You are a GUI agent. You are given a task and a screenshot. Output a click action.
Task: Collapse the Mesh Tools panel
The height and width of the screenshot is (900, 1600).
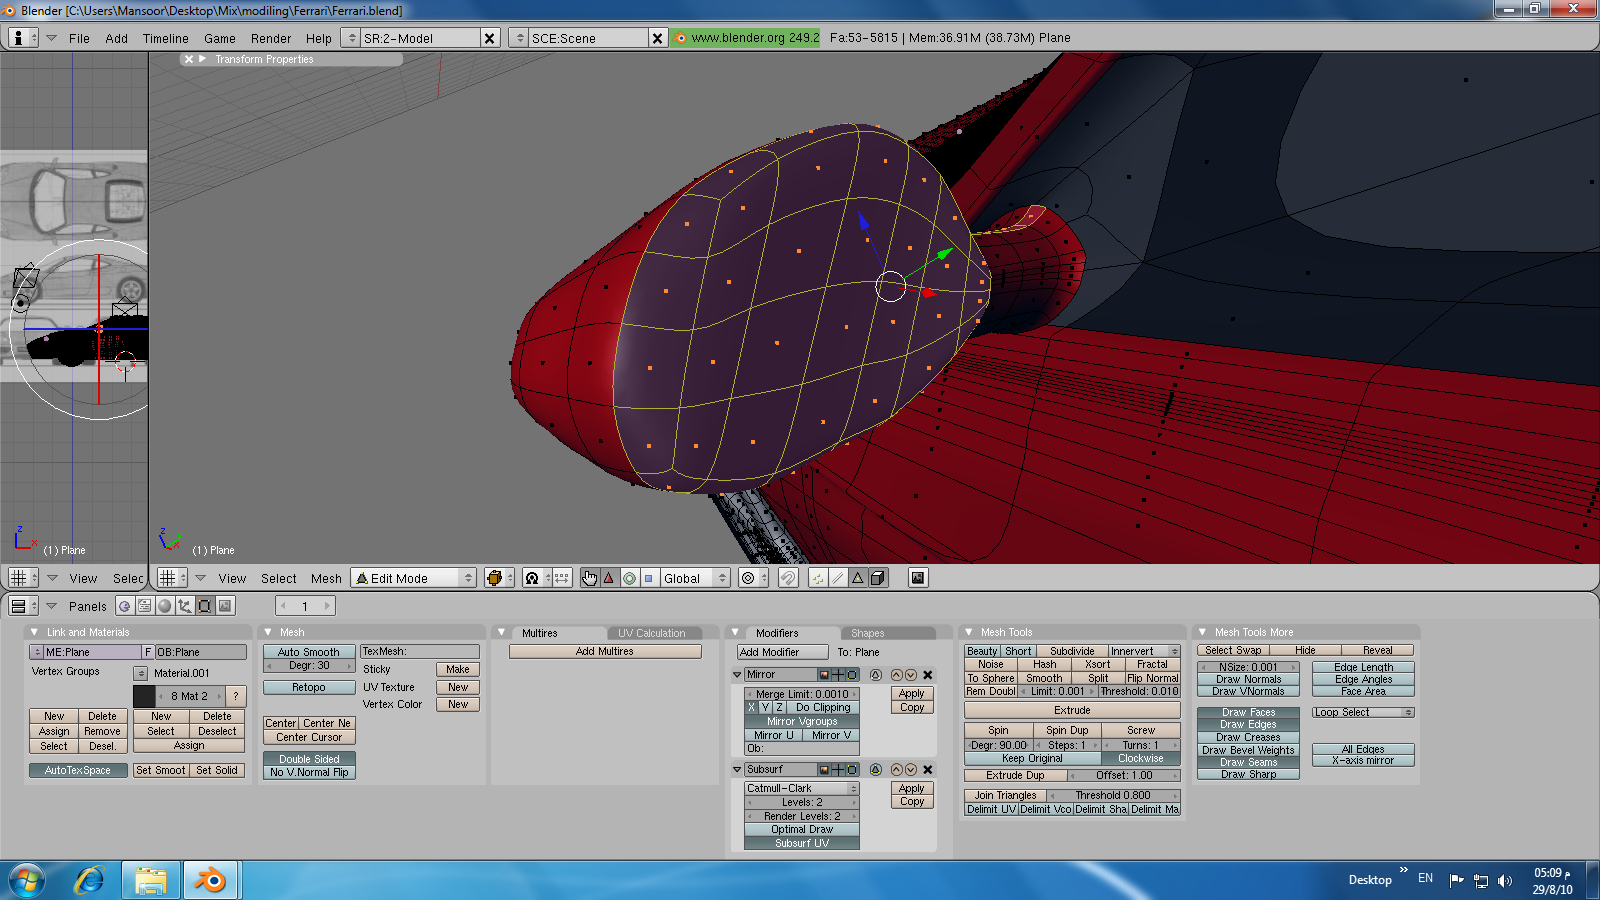click(968, 632)
